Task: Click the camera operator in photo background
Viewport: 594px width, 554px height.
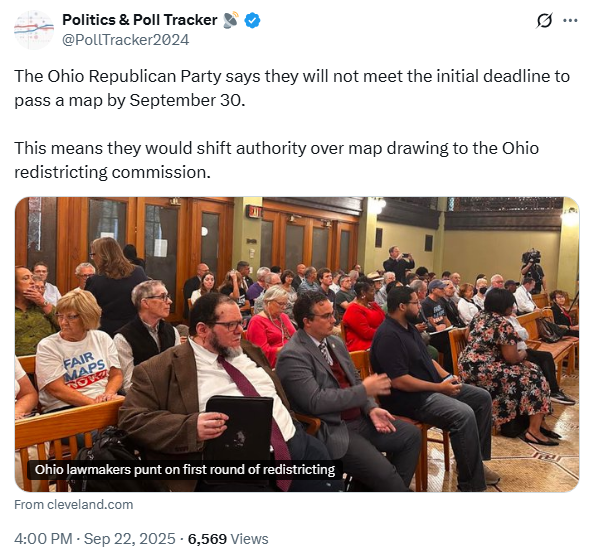Action: click(532, 269)
